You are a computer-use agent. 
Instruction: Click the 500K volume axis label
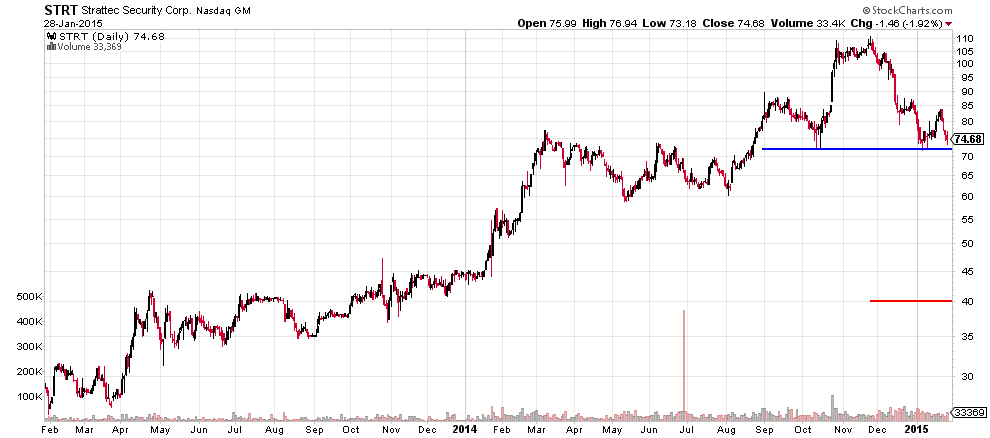30,297
